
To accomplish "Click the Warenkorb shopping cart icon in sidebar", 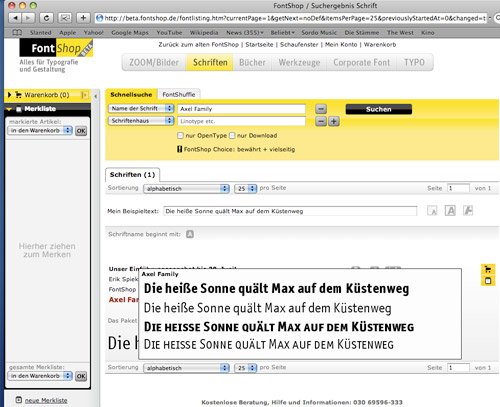I will coord(19,95).
